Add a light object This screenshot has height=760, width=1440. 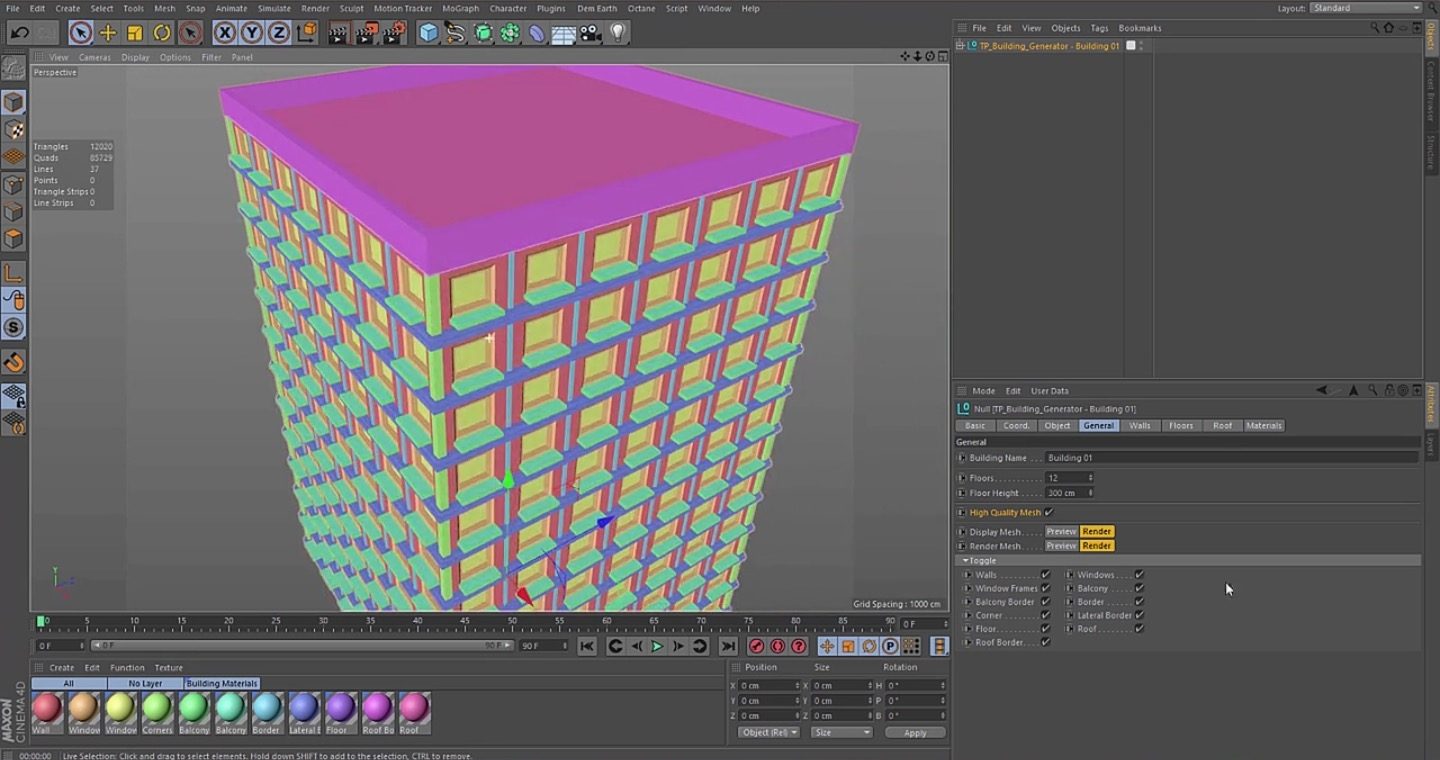[618, 33]
